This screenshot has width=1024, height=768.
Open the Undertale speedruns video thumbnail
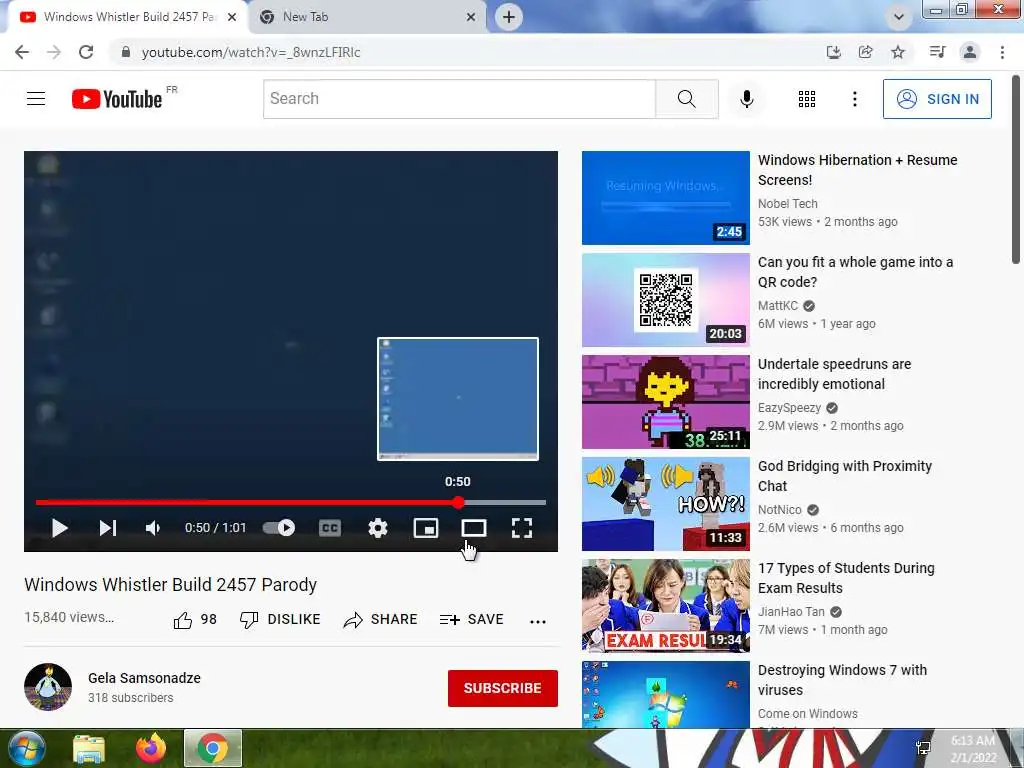[x=665, y=402]
